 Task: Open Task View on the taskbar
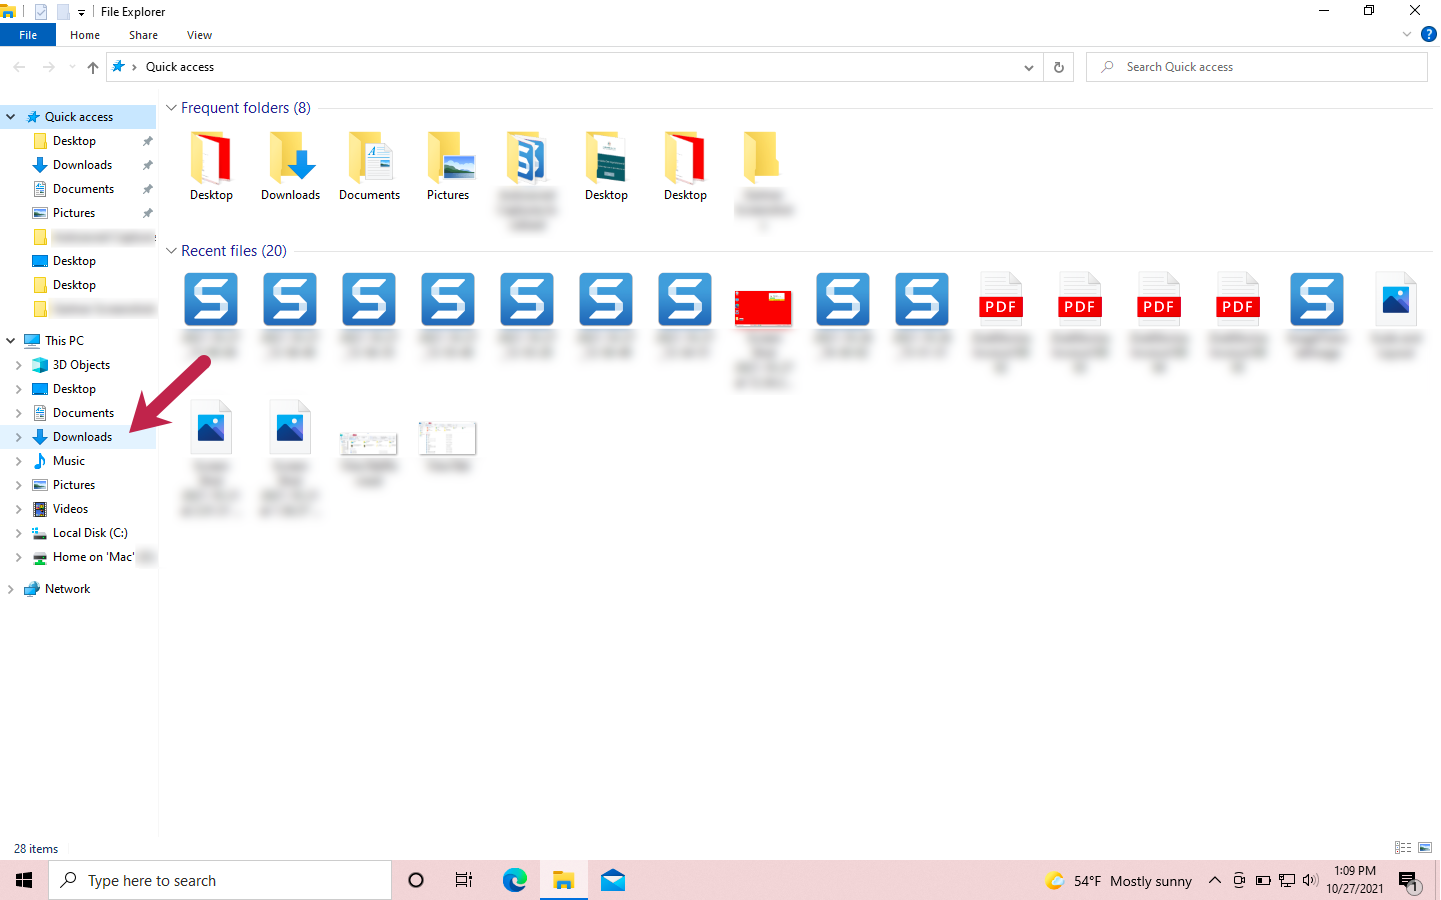point(464,880)
